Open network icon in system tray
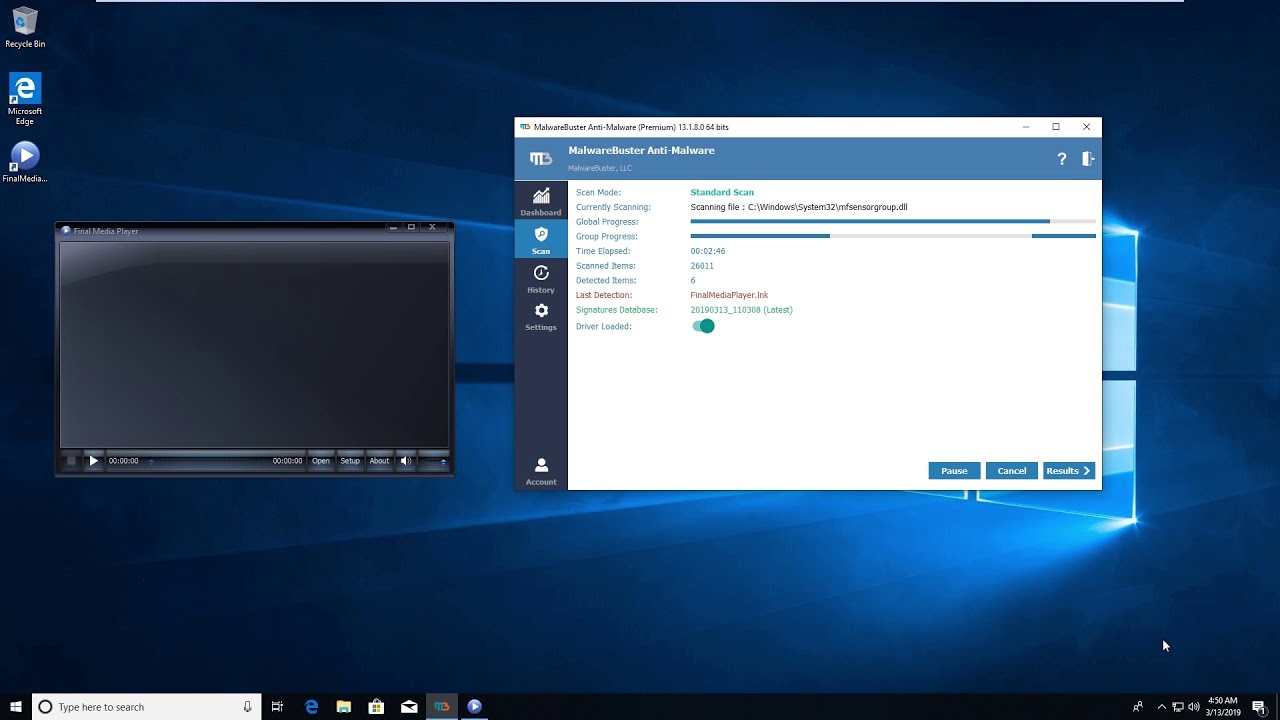 click(1178, 707)
